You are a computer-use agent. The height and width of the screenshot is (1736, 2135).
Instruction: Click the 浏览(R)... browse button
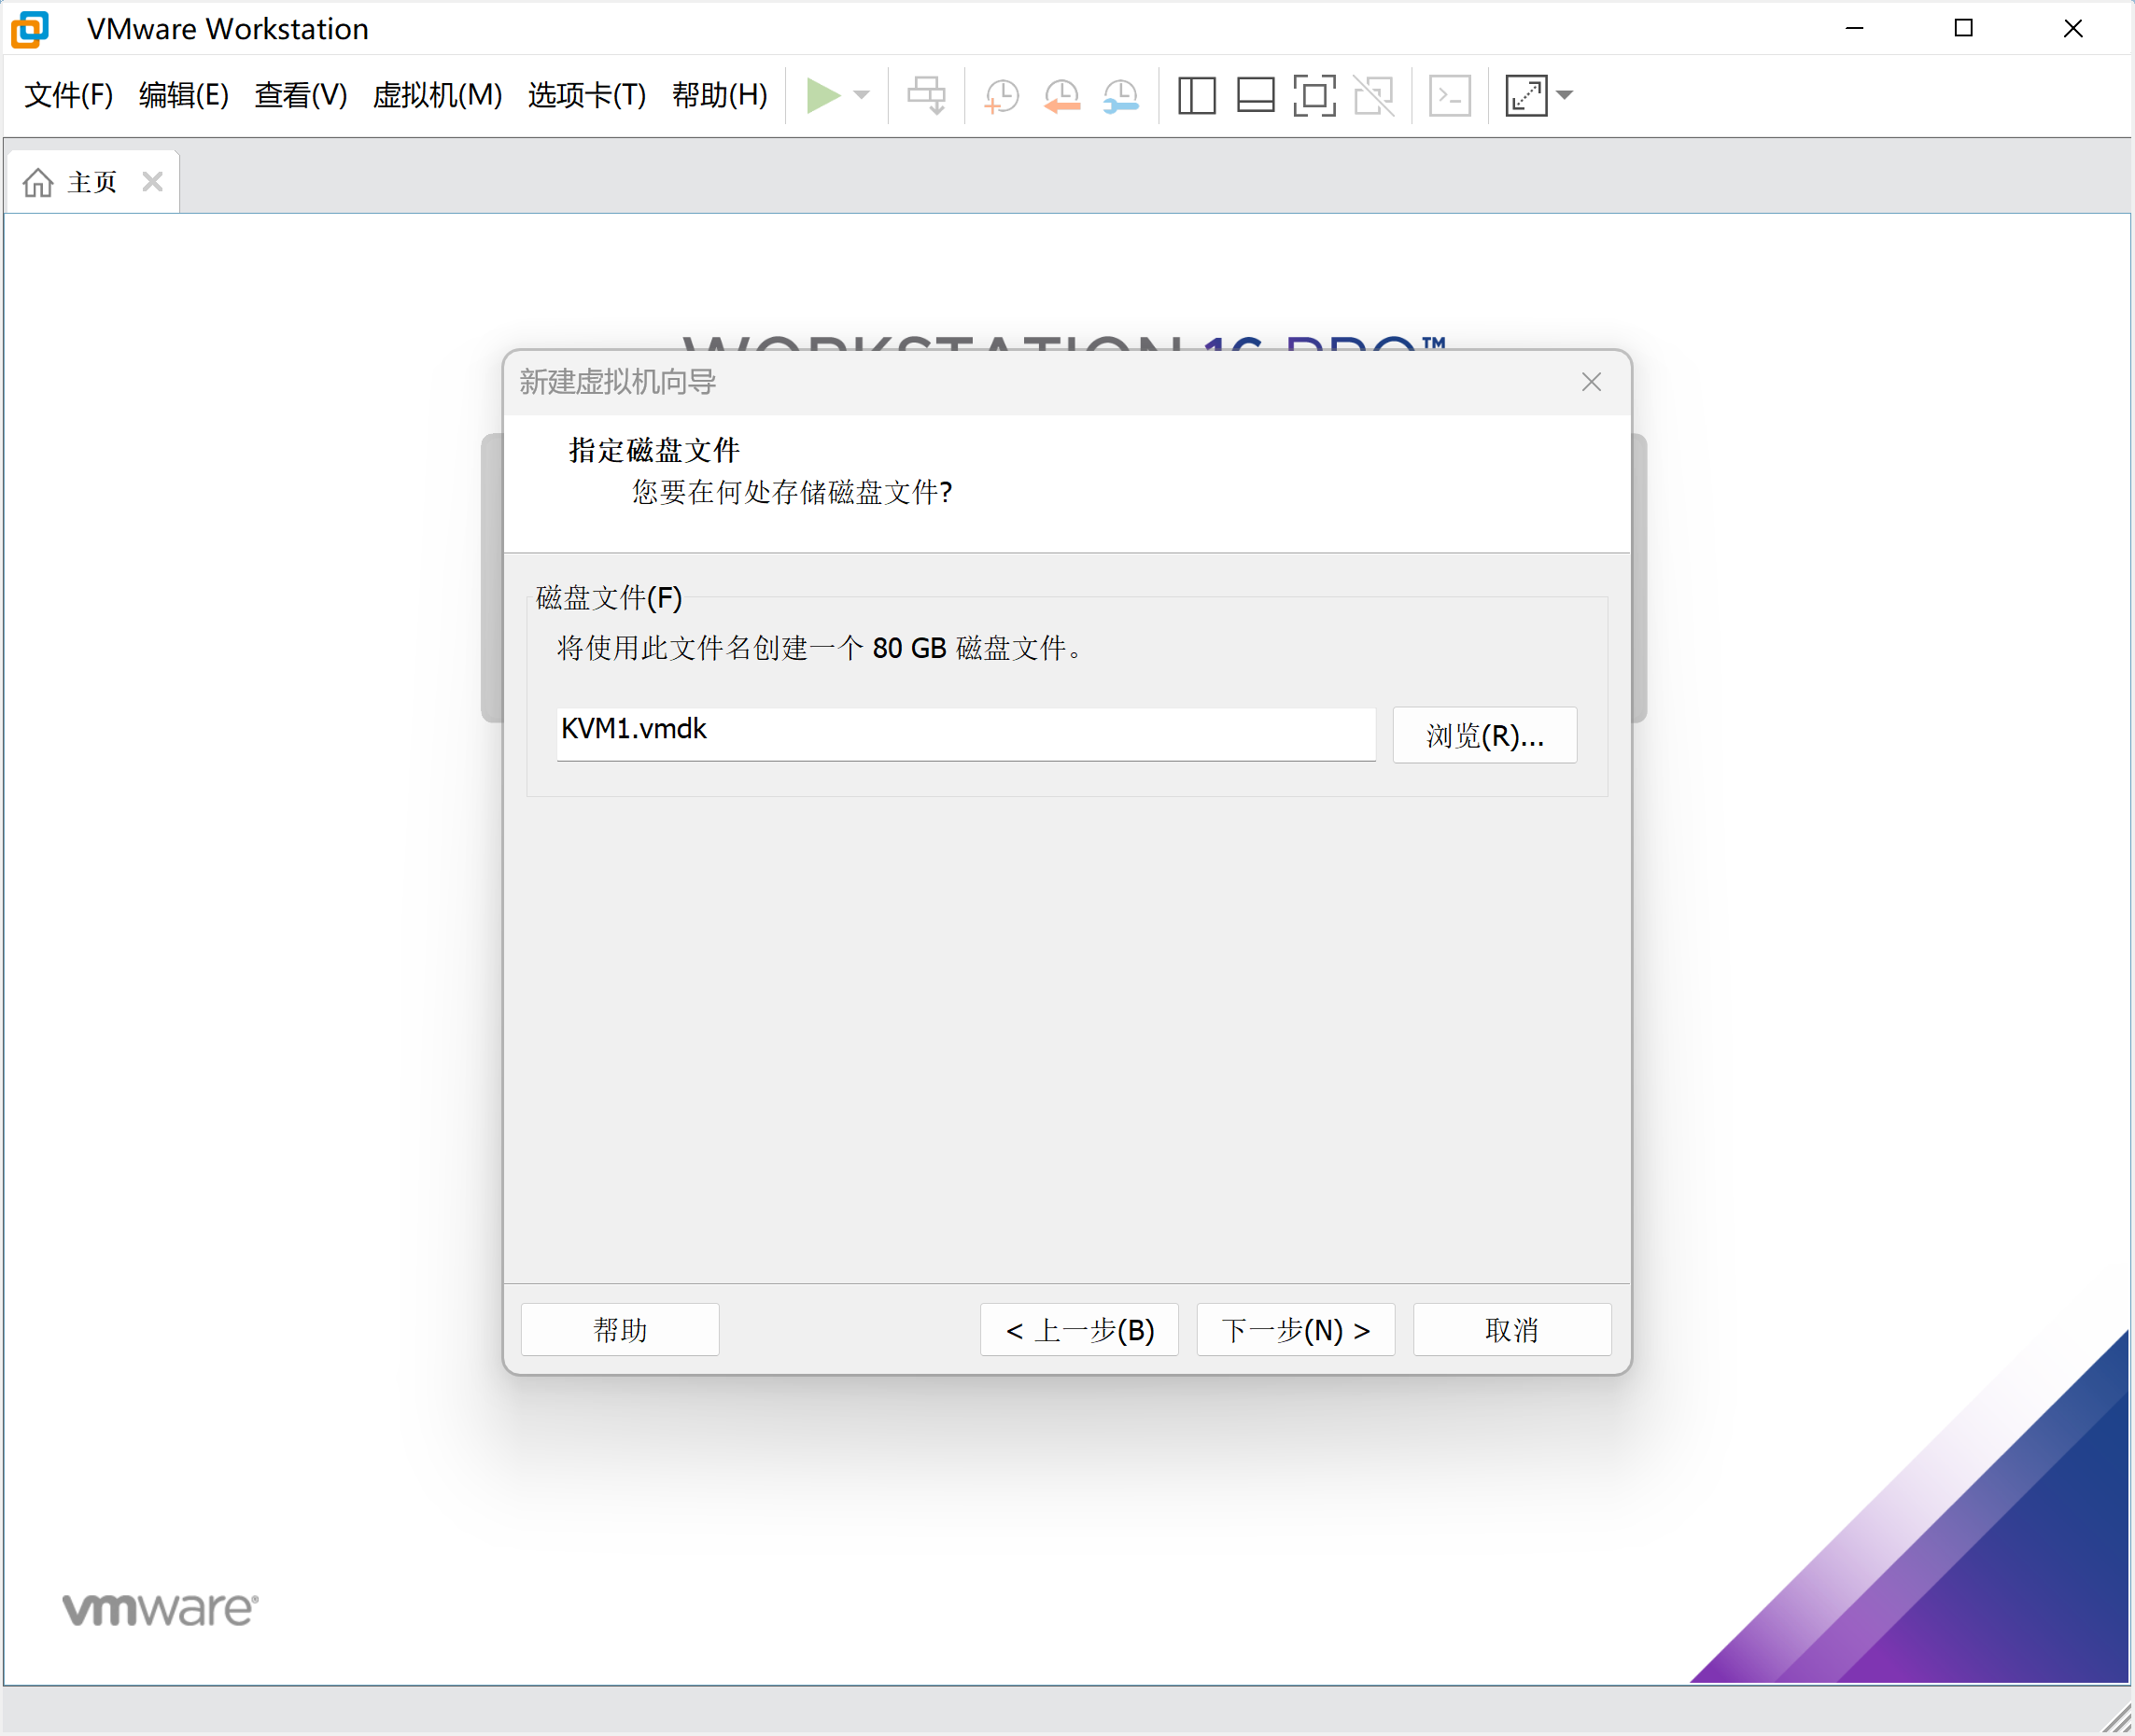[x=1484, y=736]
